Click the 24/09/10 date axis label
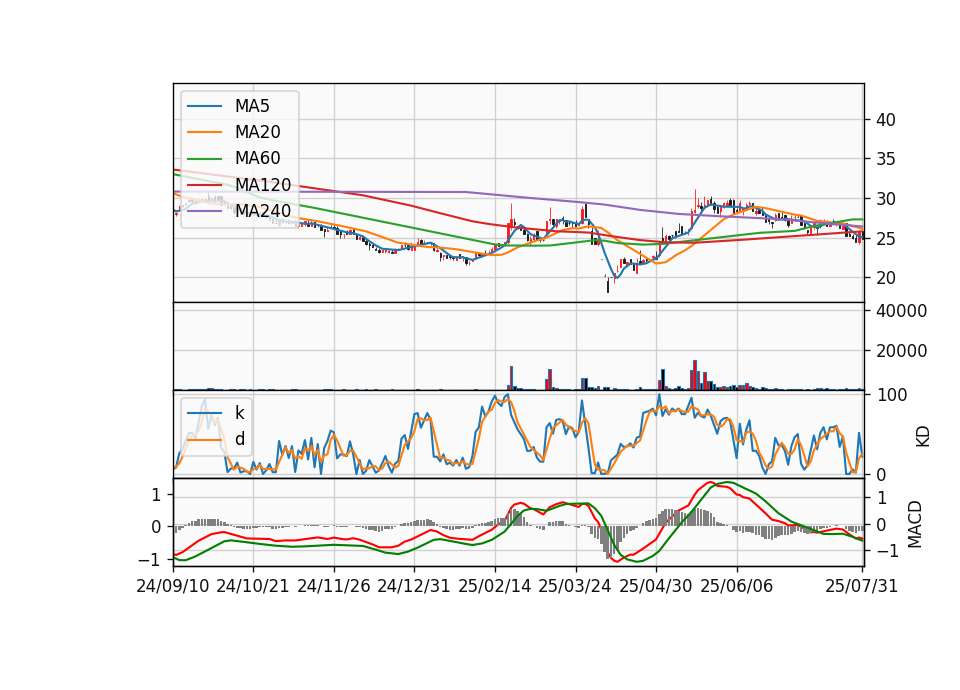Screen dimensions: 960x690 point(173,586)
